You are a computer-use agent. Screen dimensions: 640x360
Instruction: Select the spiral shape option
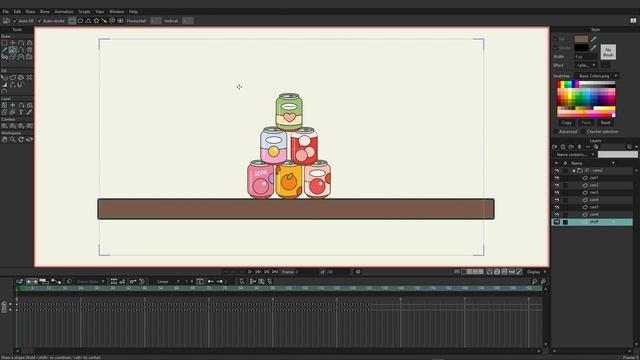point(112,20)
